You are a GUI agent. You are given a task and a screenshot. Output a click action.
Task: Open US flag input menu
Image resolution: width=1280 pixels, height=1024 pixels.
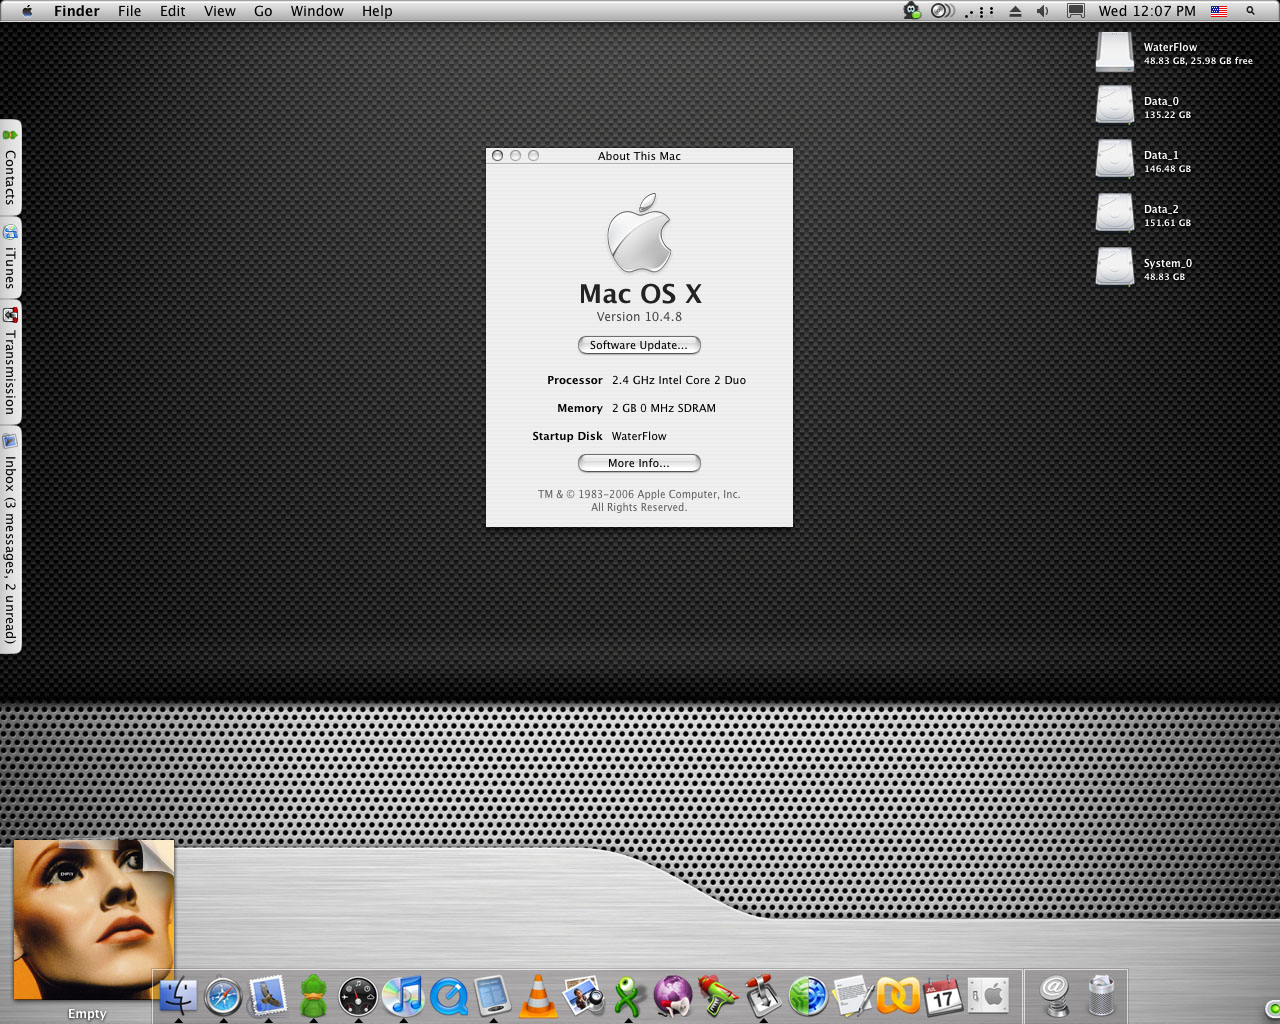[x=1219, y=11]
